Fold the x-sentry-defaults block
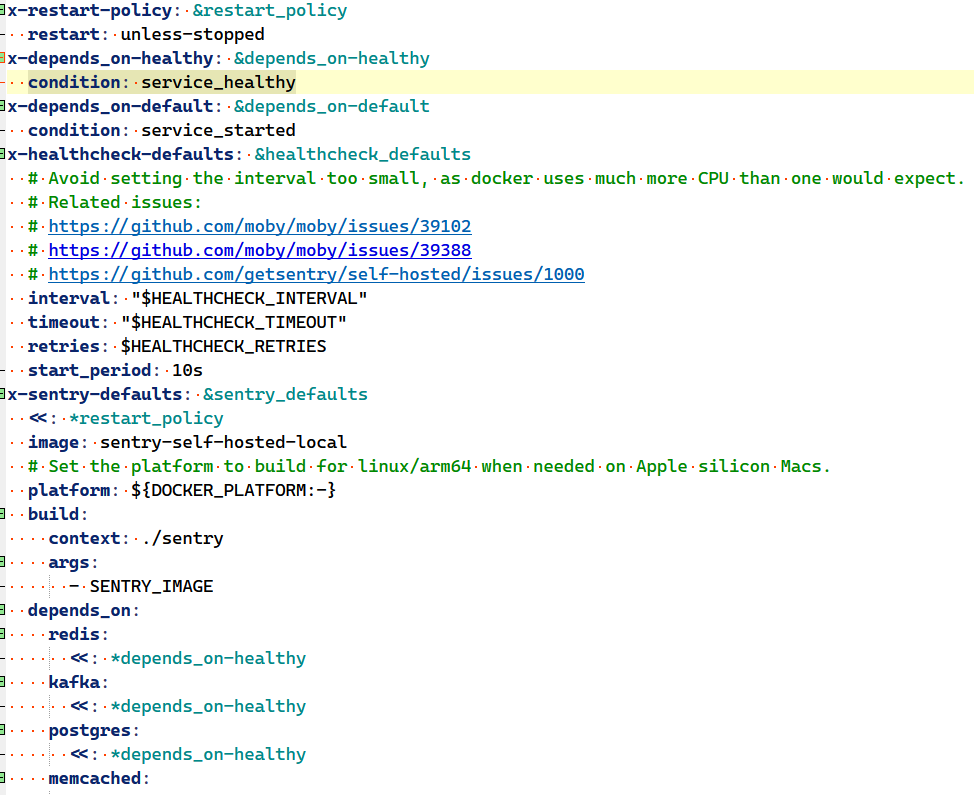Image resolution: width=974 pixels, height=795 pixels. [3, 395]
